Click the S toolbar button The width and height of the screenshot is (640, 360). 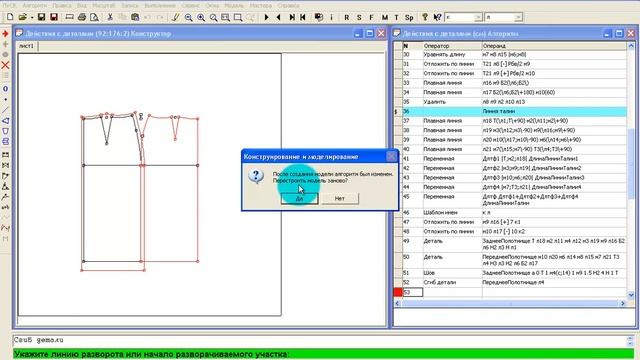click(359, 18)
